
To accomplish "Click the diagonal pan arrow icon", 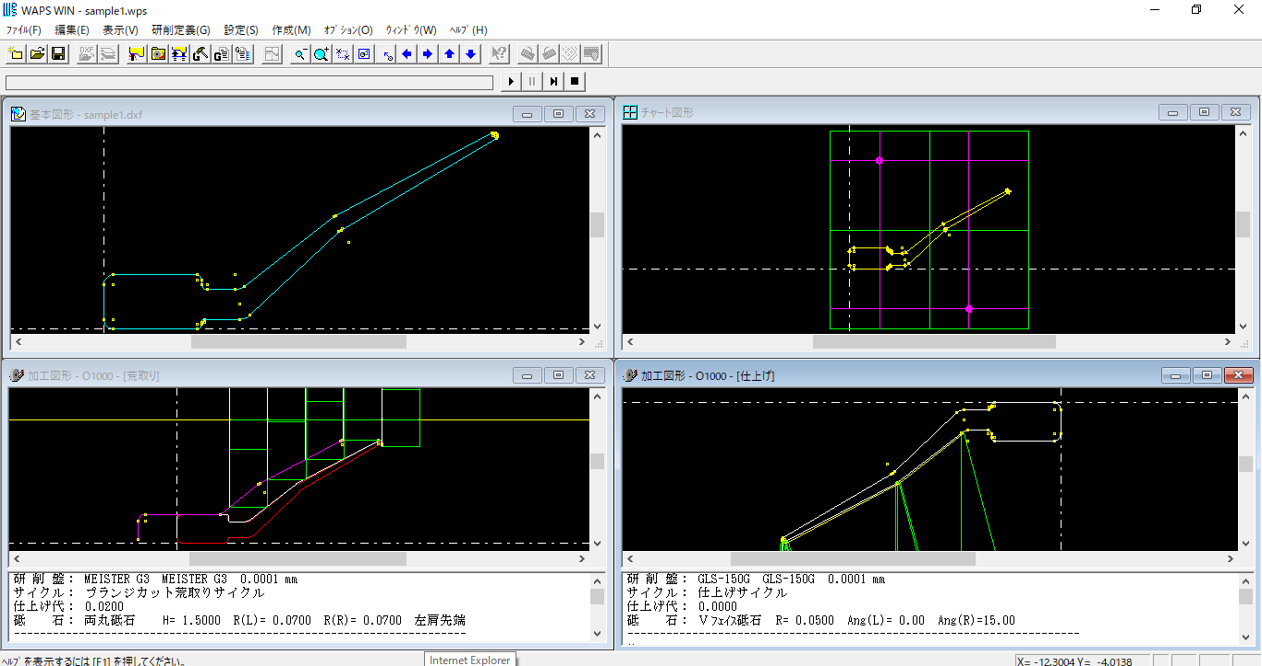I will coord(388,54).
